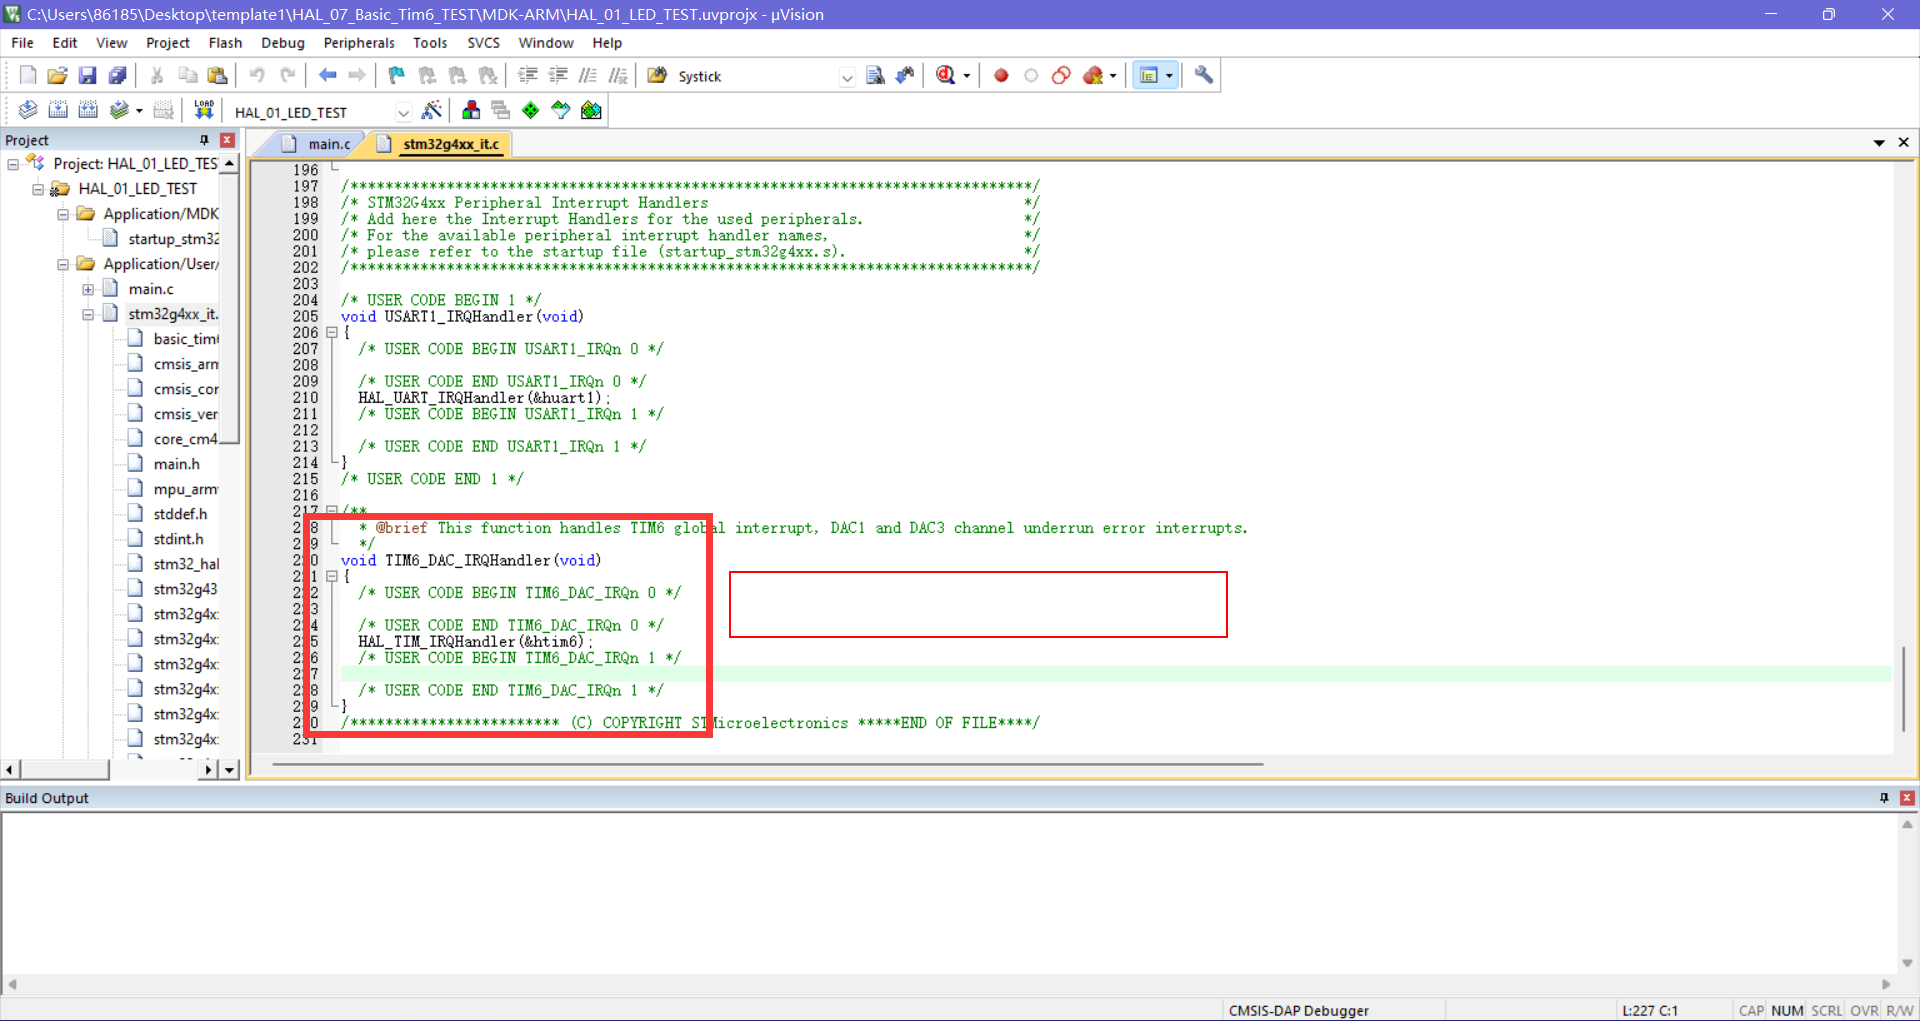Kill all breakpoints icon
The width and height of the screenshot is (1920, 1021).
click(x=1093, y=76)
